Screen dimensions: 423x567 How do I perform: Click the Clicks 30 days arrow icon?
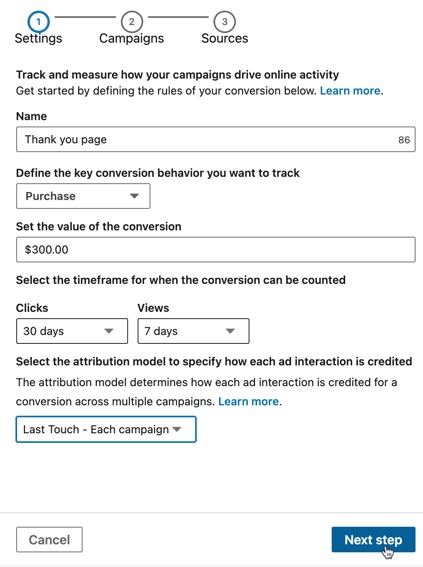pyautogui.click(x=109, y=331)
